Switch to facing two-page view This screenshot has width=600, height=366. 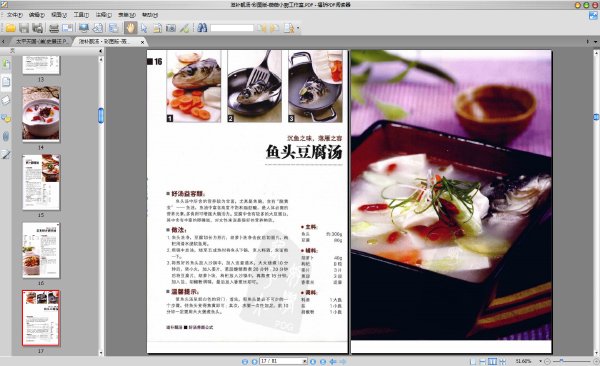point(492,361)
